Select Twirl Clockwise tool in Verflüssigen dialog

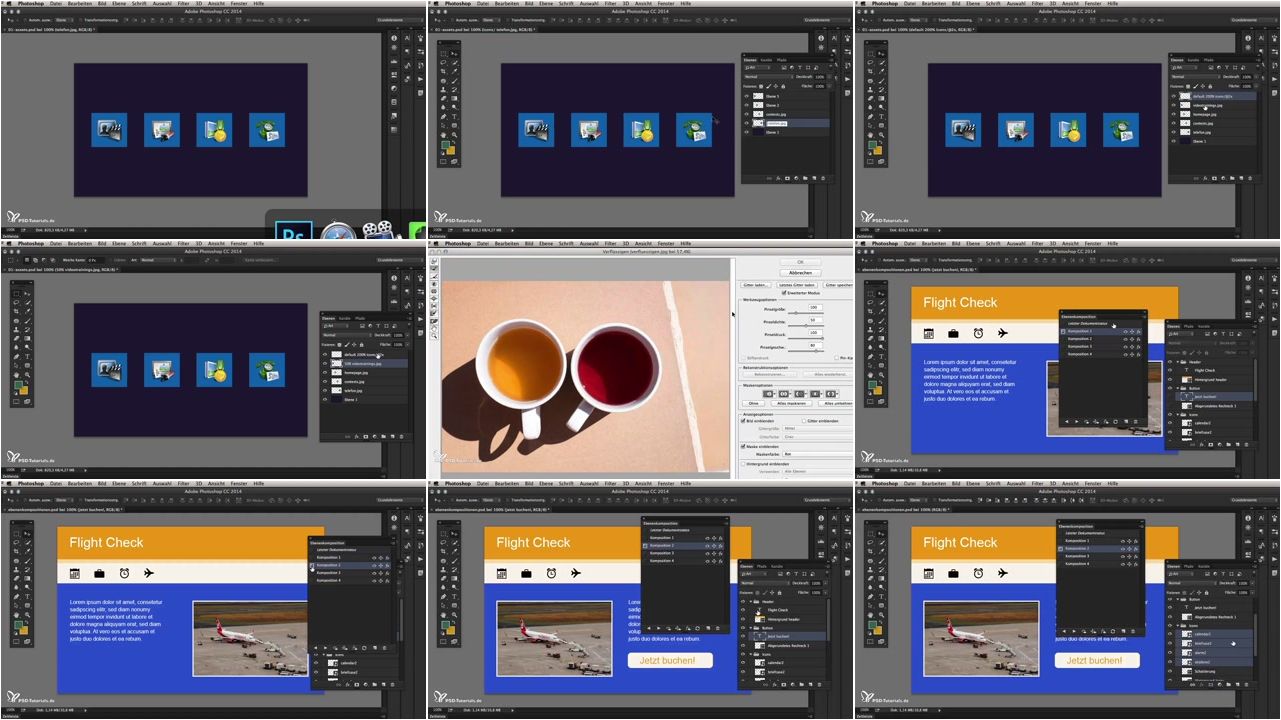click(x=434, y=284)
